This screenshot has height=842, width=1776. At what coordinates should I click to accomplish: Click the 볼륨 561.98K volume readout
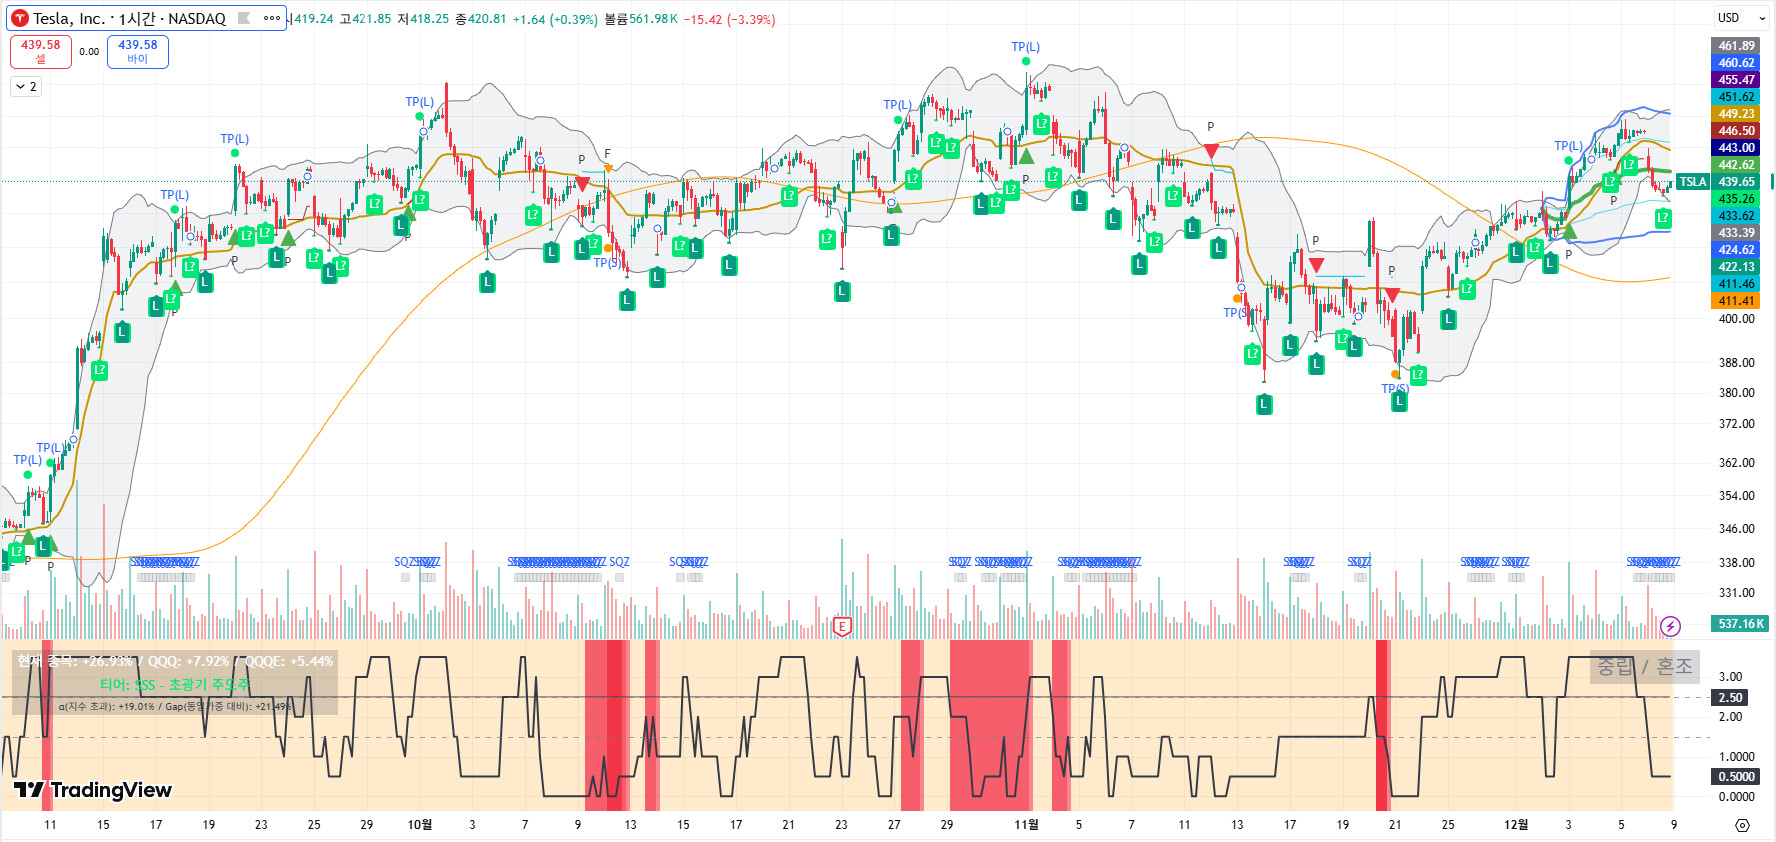[641, 19]
